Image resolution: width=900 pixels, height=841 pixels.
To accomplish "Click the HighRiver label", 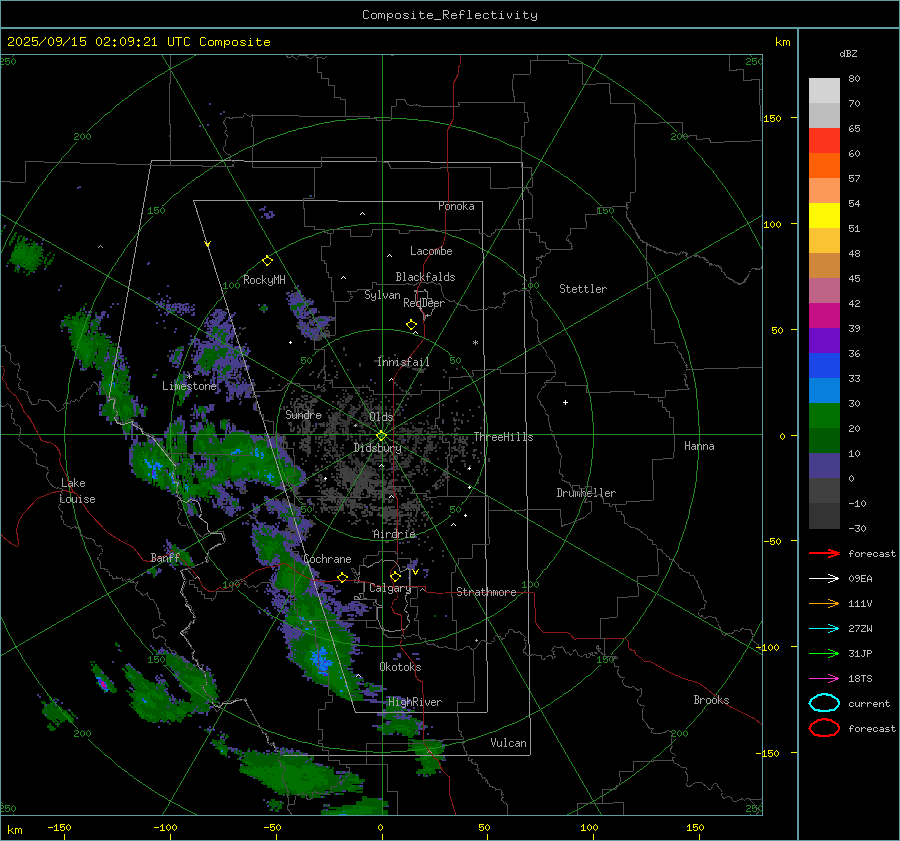I will click(415, 702).
